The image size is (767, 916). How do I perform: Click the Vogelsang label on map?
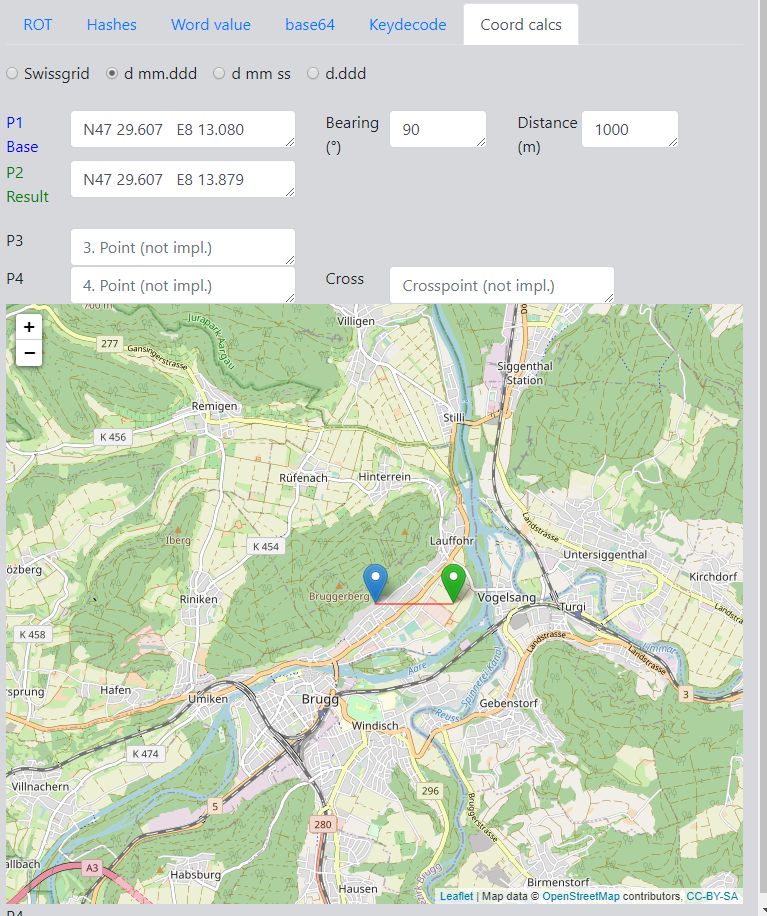tap(506, 598)
